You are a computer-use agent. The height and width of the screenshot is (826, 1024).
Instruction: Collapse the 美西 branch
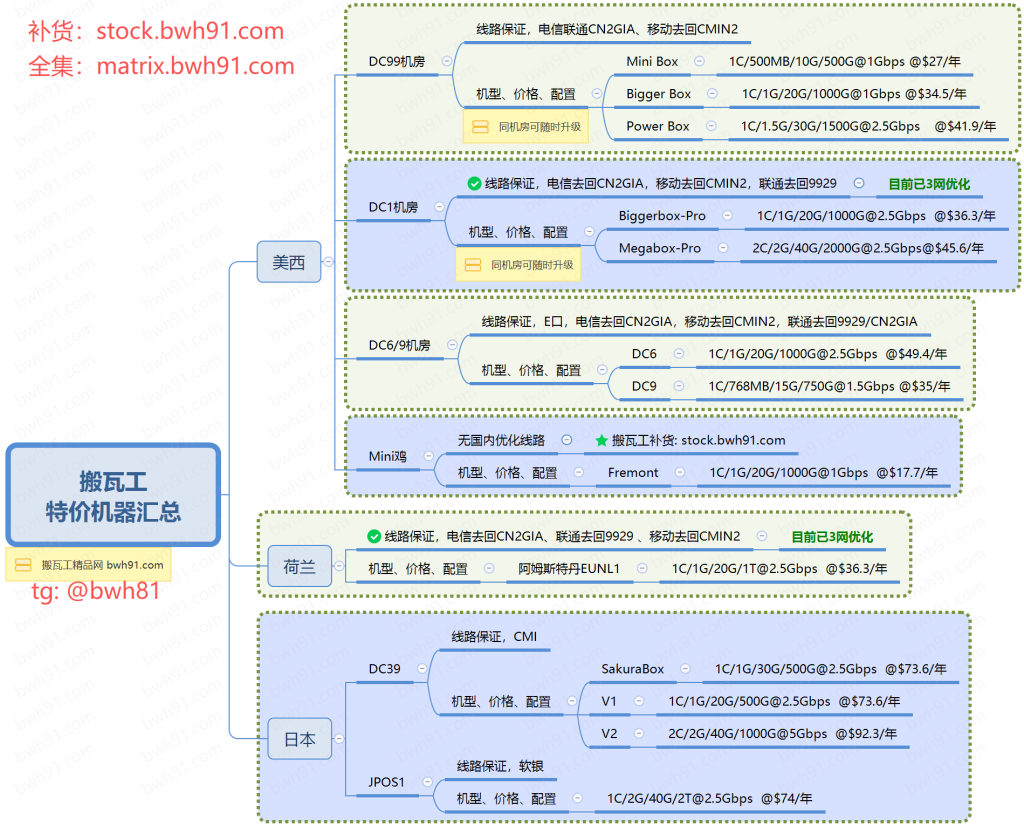326,262
